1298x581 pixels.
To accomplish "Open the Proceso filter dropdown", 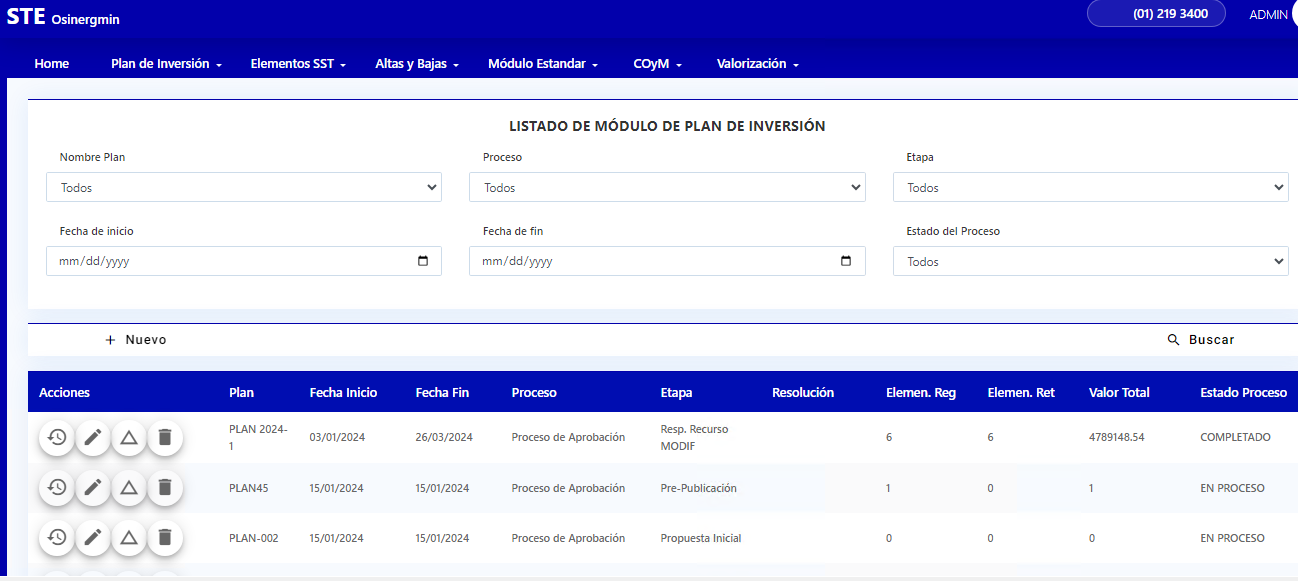I will (667, 187).
